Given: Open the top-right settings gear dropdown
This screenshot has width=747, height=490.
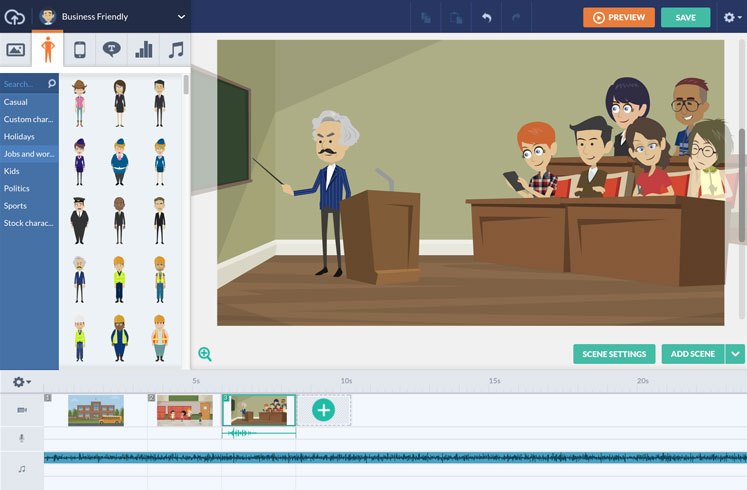Looking at the screenshot, I should click(732, 17).
